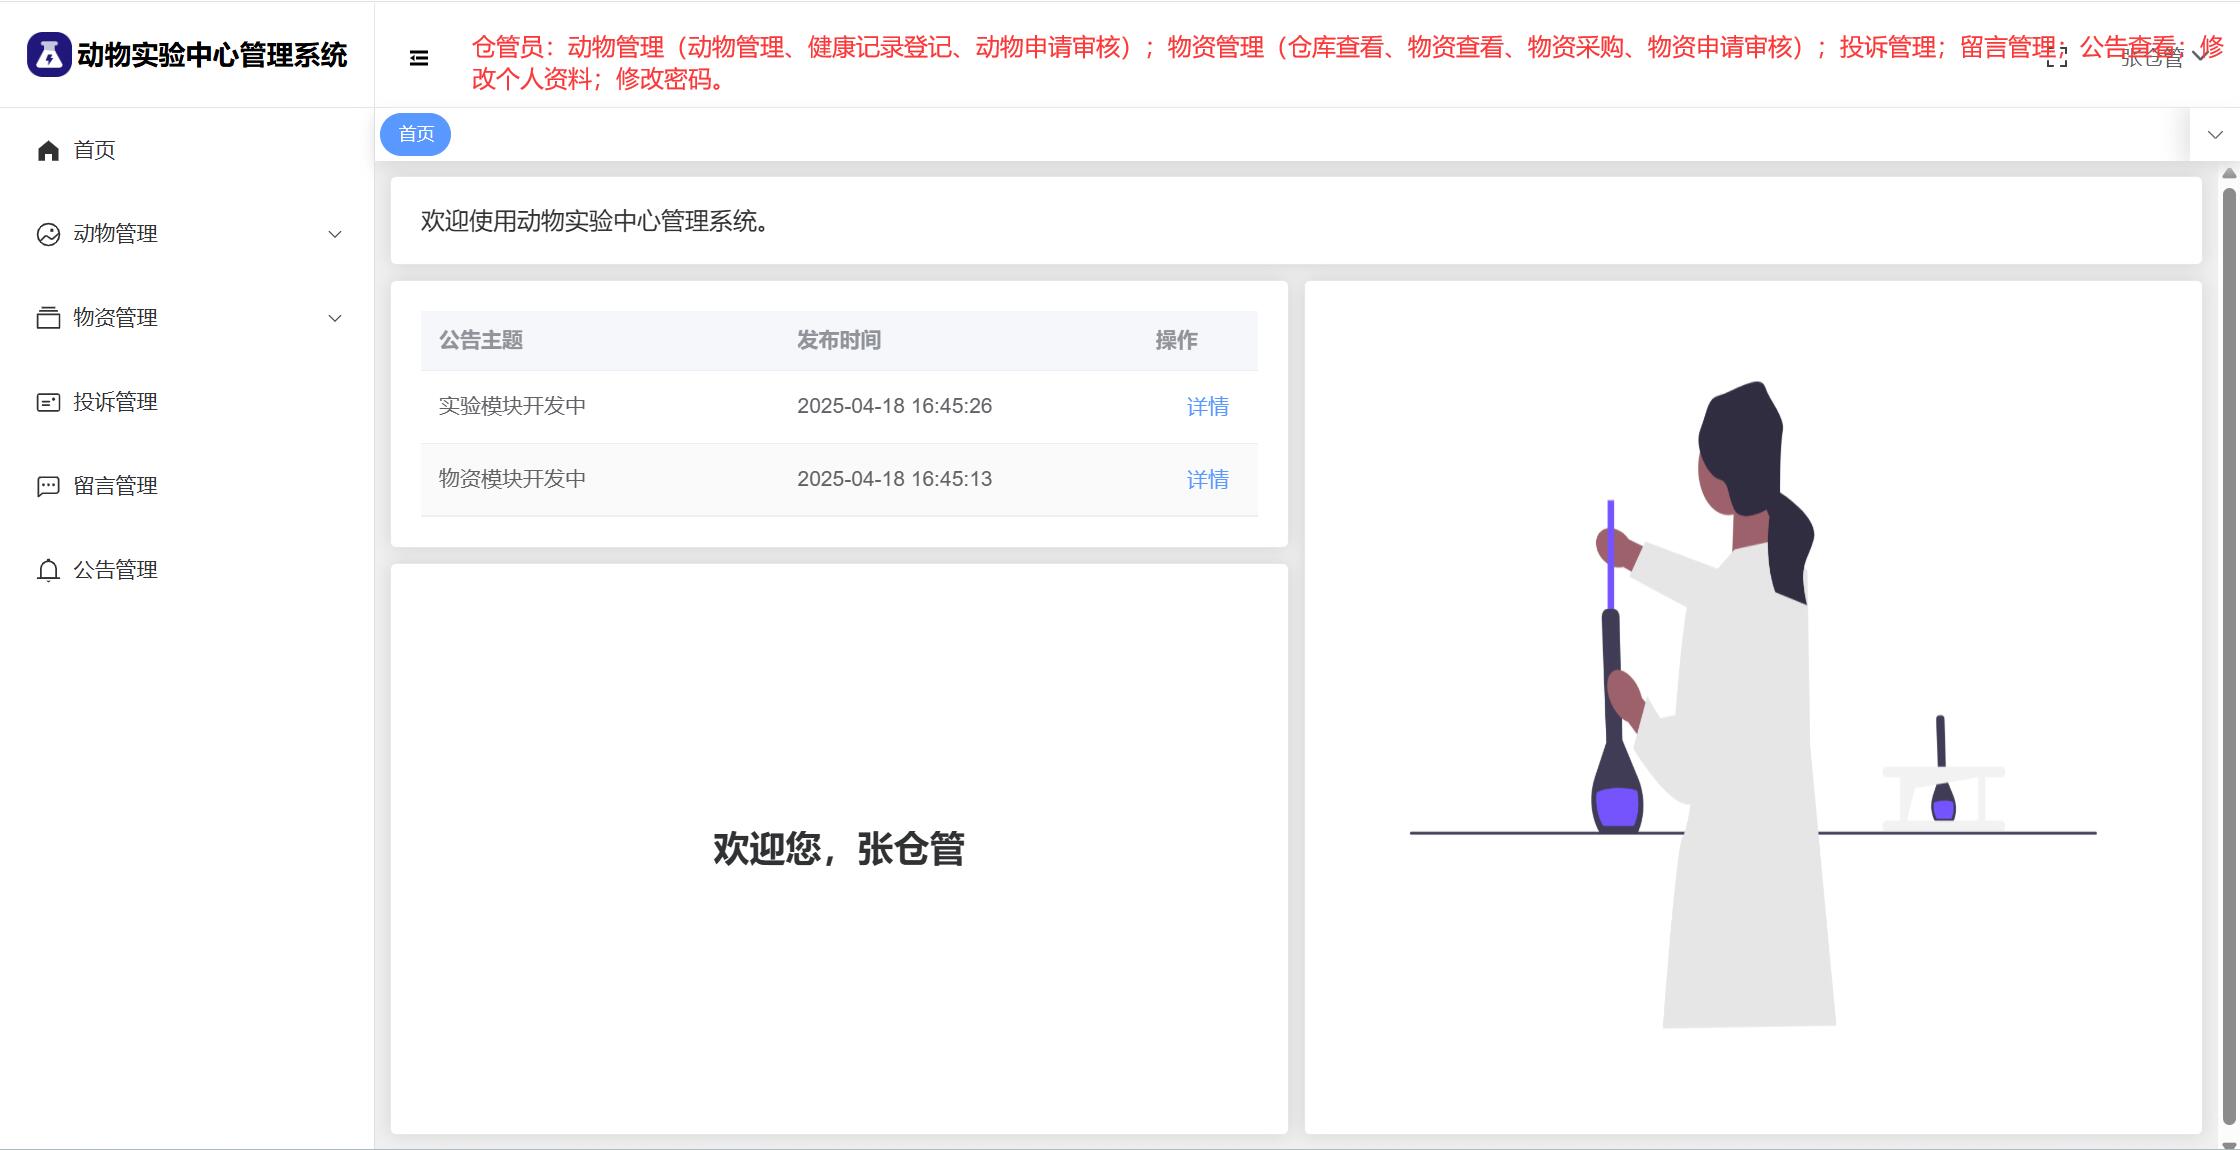Image resolution: width=2240 pixels, height=1150 pixels.
Task: Expand the 动物管理 submenu chevron
Action: point(335,234)
